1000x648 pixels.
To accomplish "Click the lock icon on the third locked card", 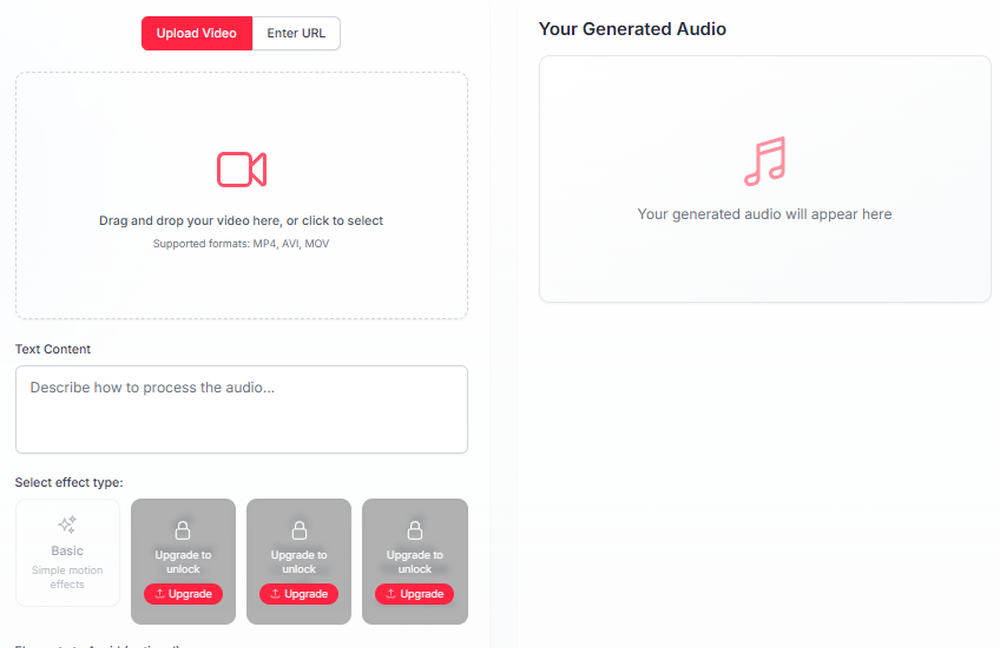I will tap(415, 529).
